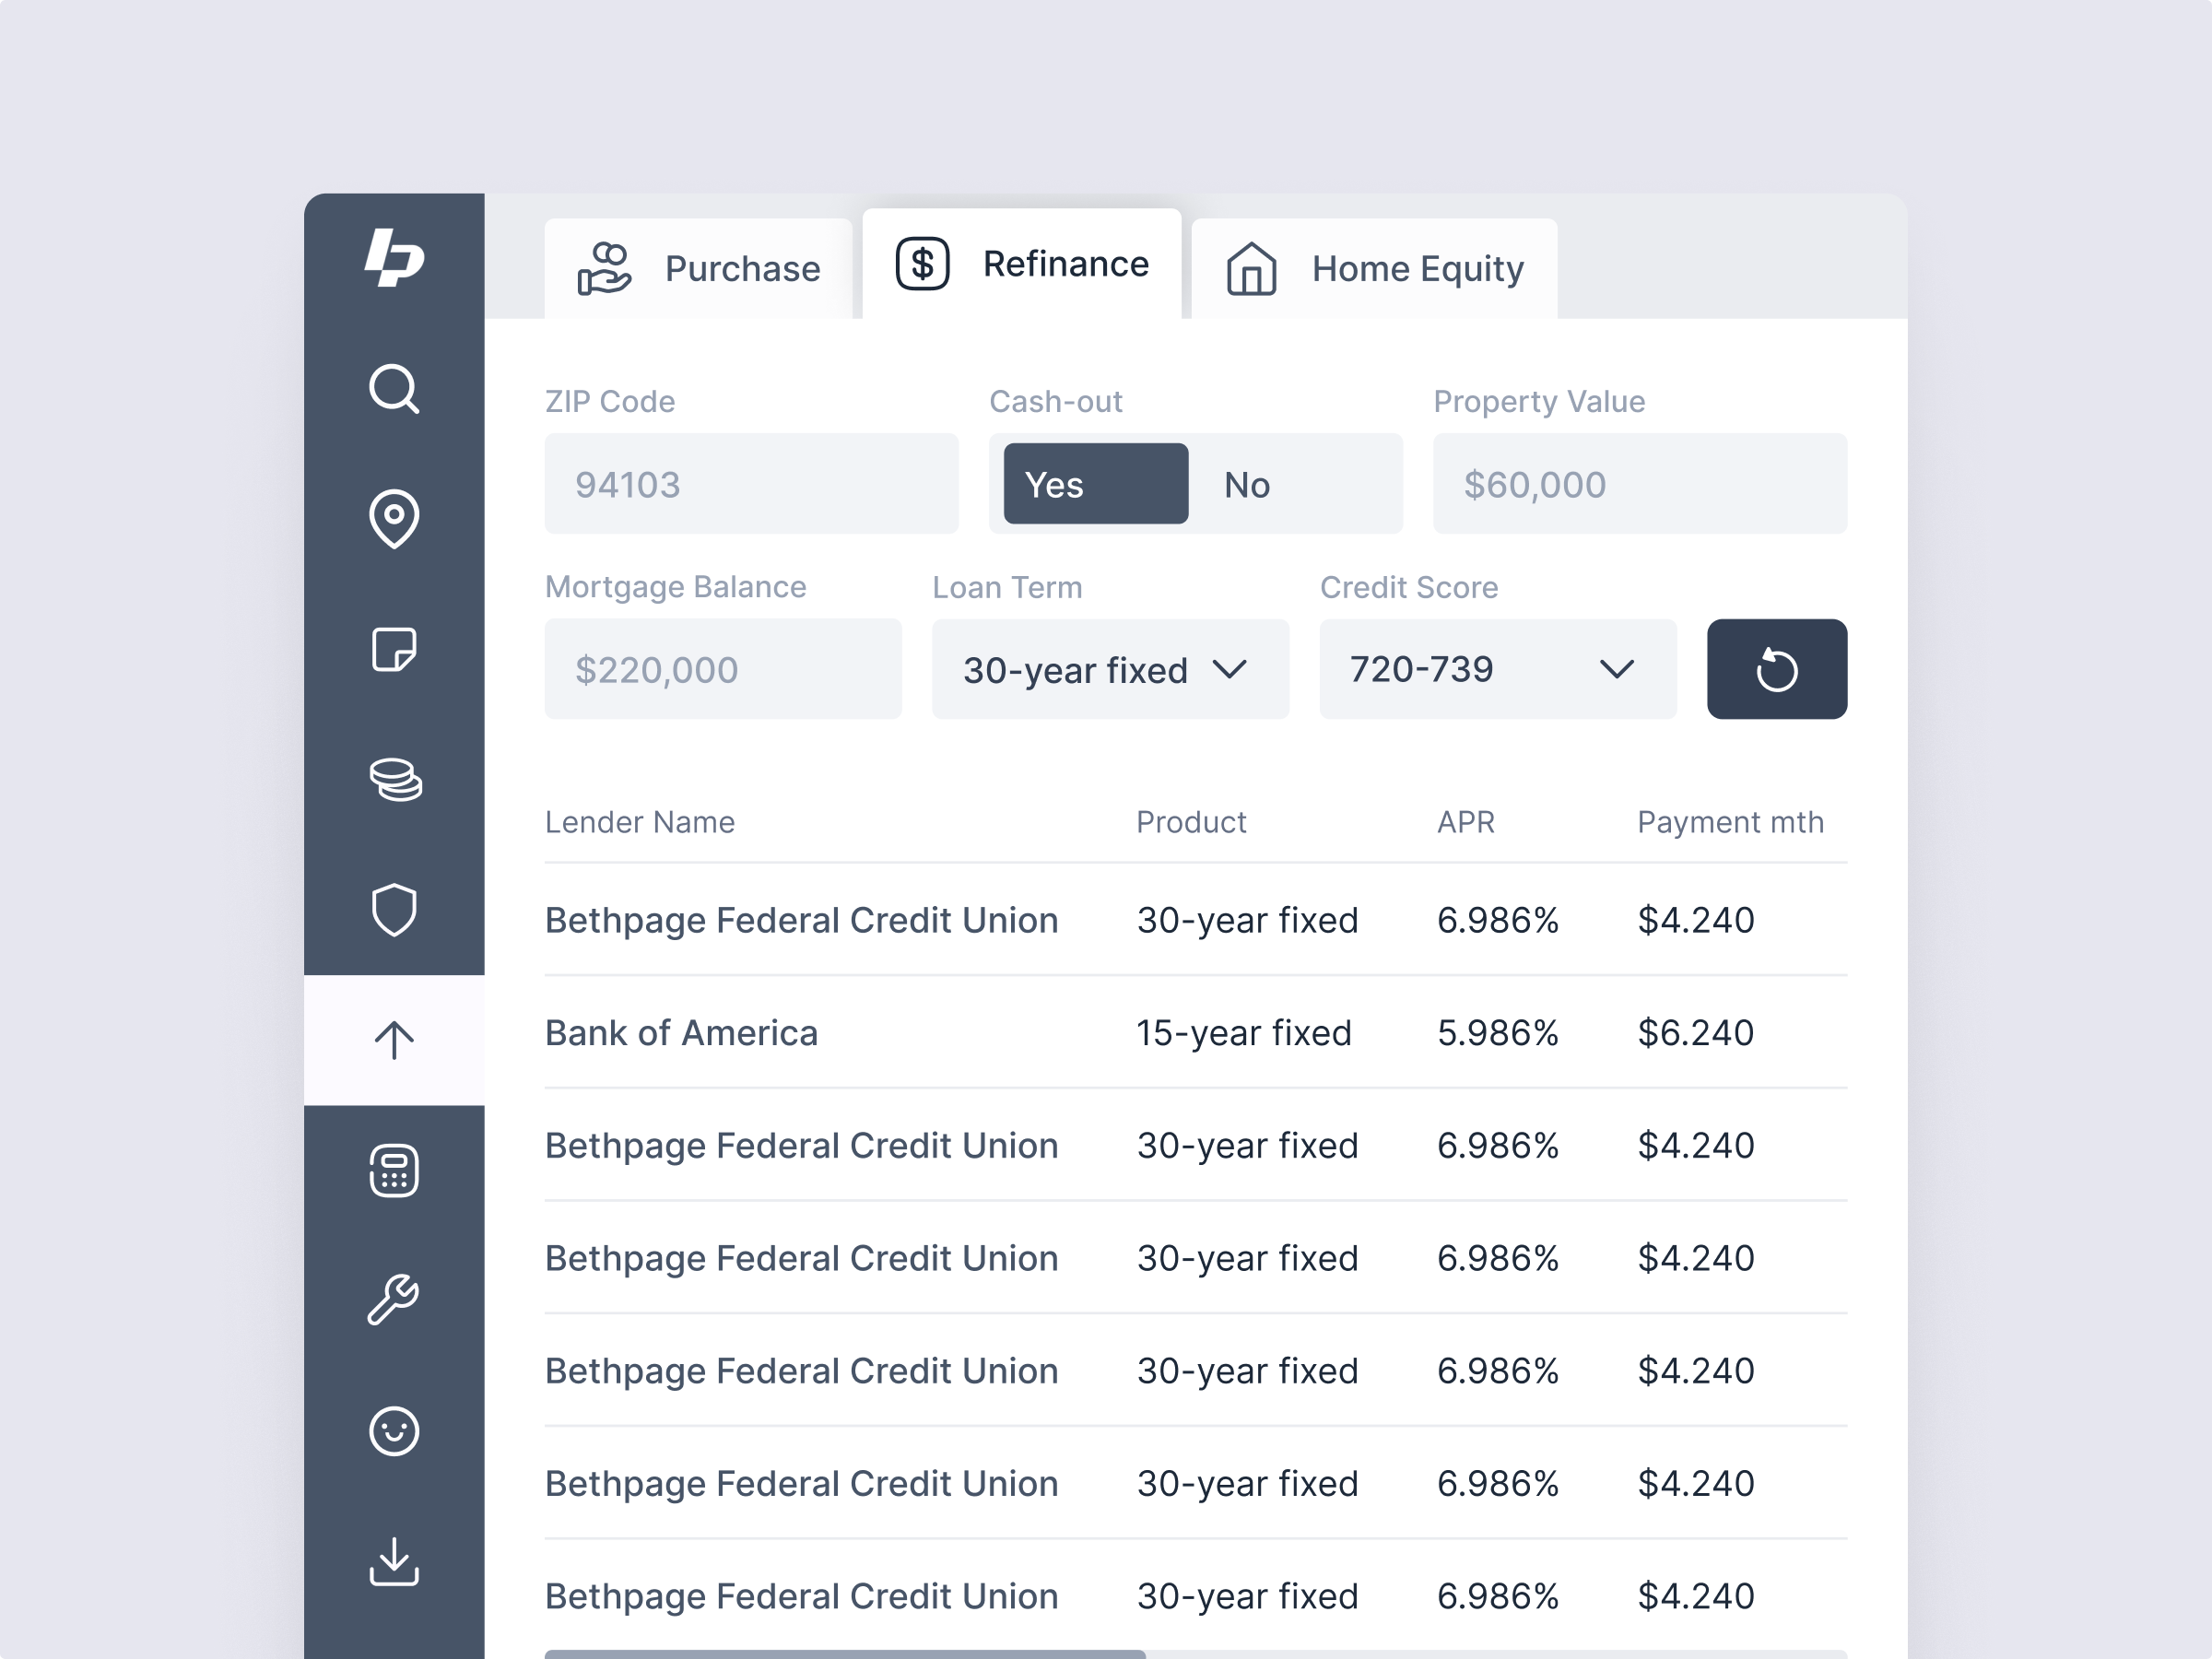Open the location pin sidebar icon
Viewport: 2212px width, 1659px height.
[394, 519]
